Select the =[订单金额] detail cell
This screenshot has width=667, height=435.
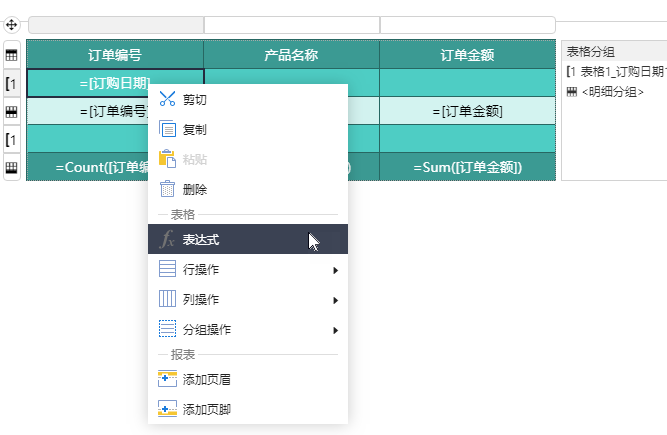467,111
